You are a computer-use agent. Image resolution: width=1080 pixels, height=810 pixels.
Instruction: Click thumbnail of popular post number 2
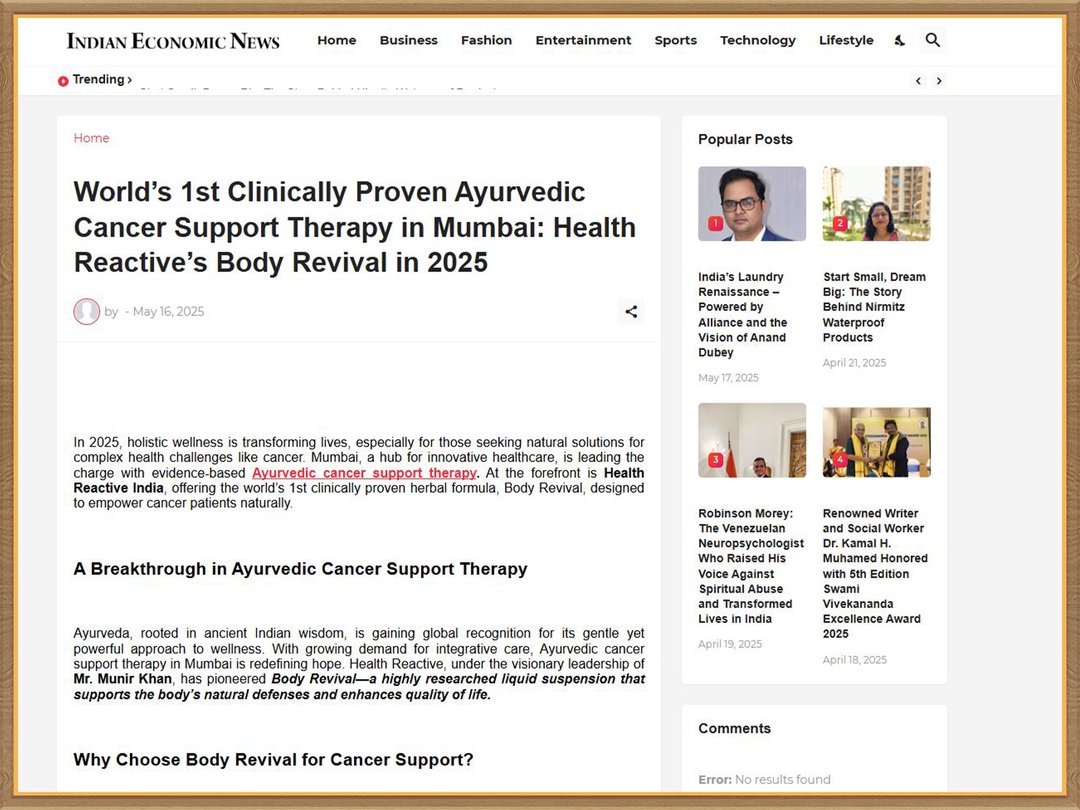[876, 203]
